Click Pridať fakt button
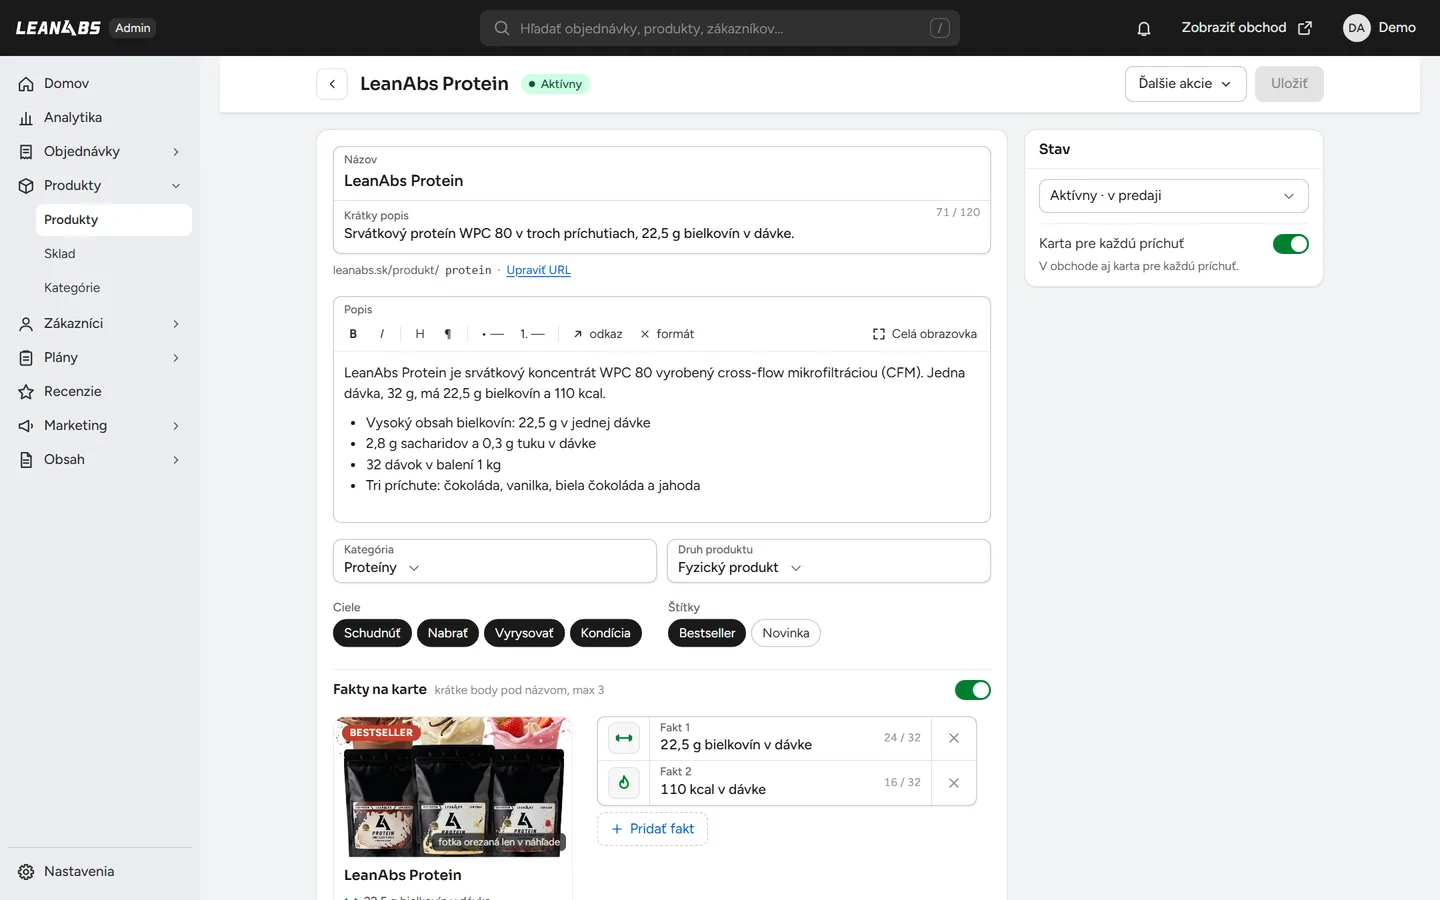The image size is (1440, 900). coord(652,829)
